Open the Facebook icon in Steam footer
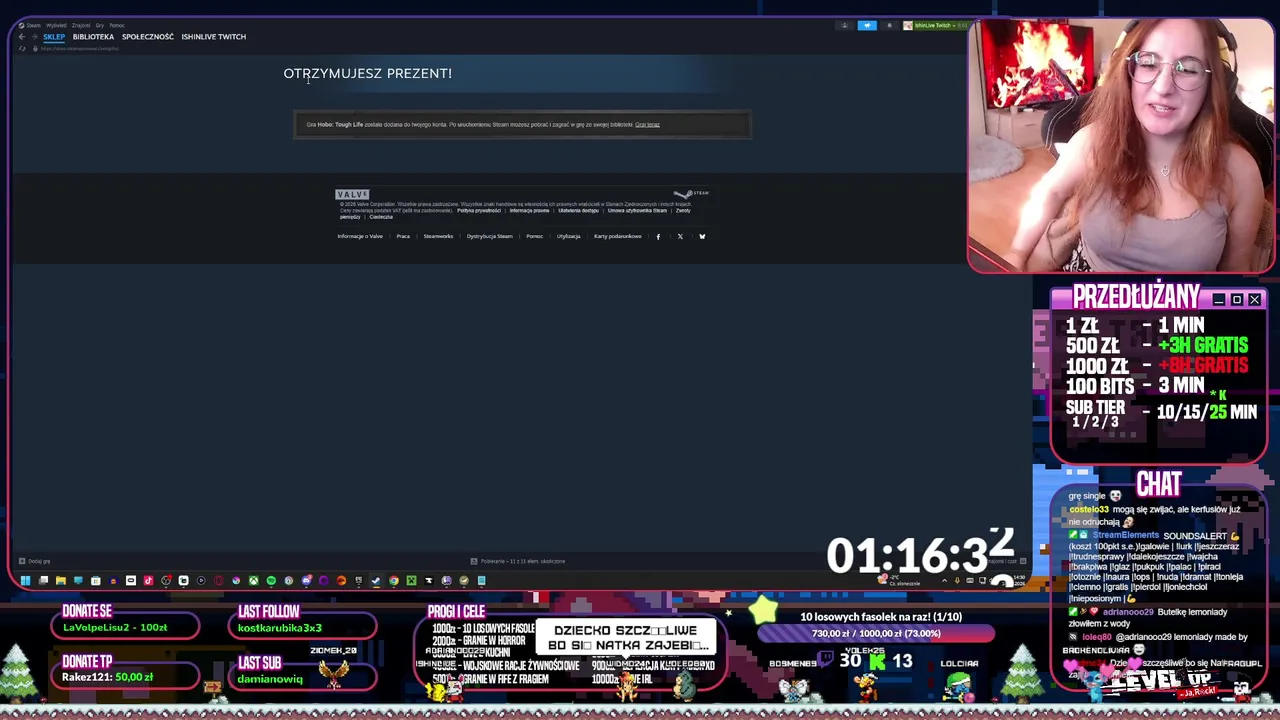This screenshot has width=1280, height=720. (x=658, y=236)
